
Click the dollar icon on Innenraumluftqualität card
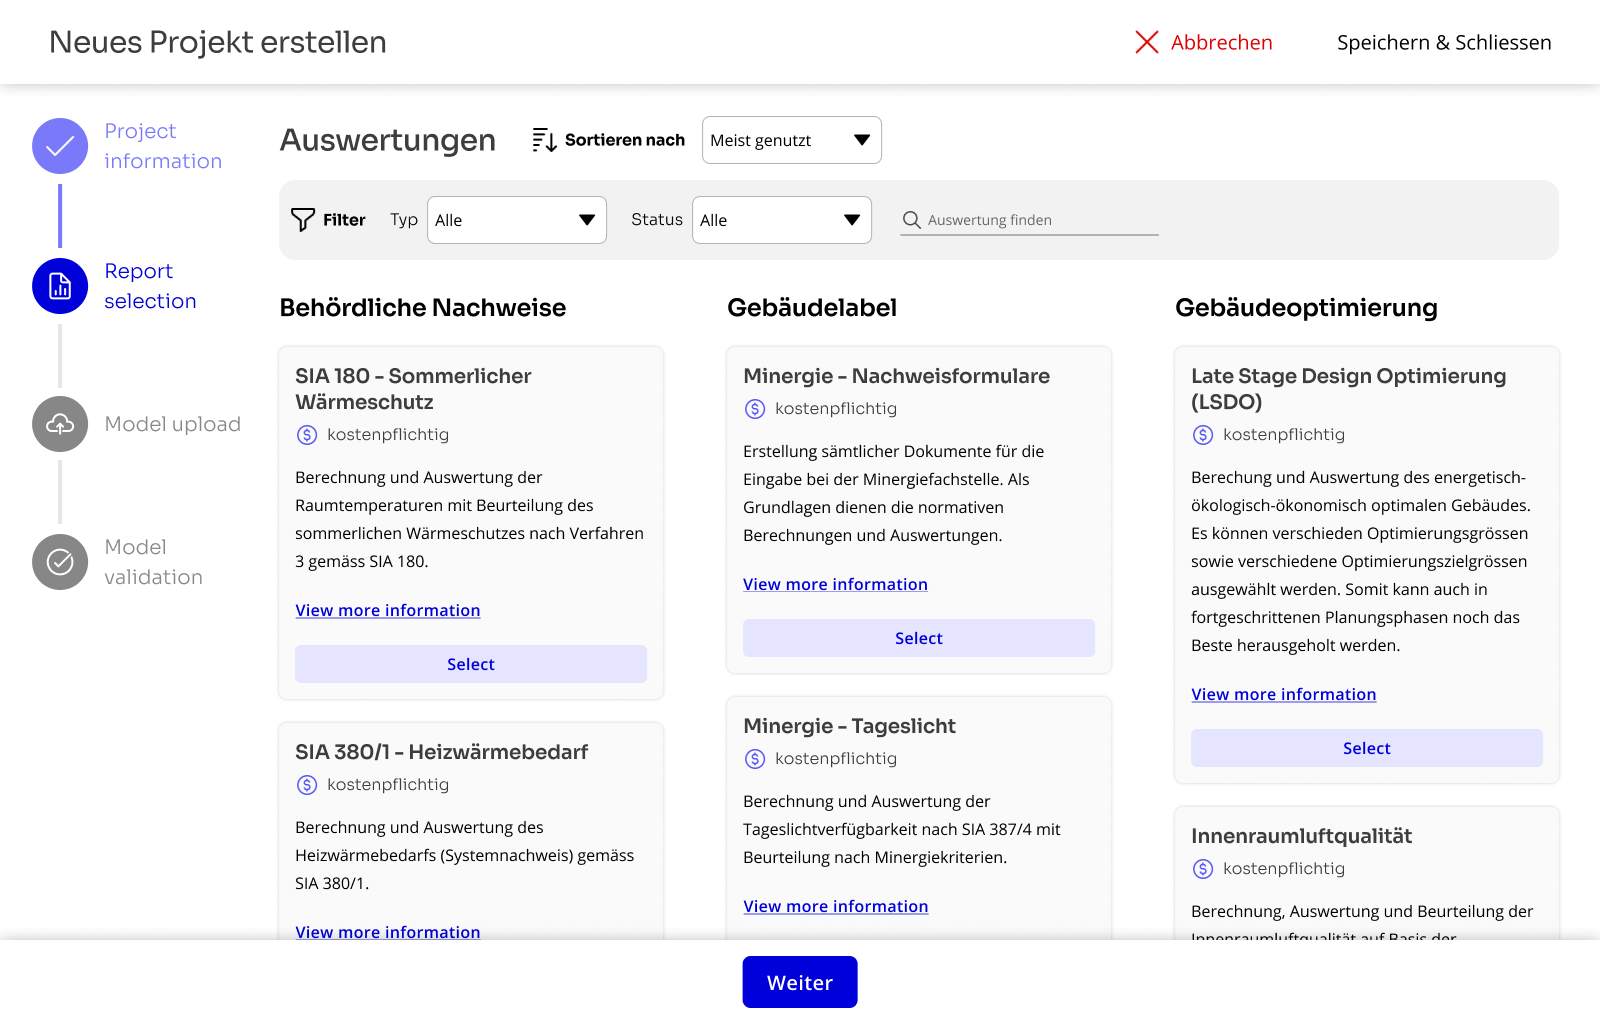tap(1203, 869)
